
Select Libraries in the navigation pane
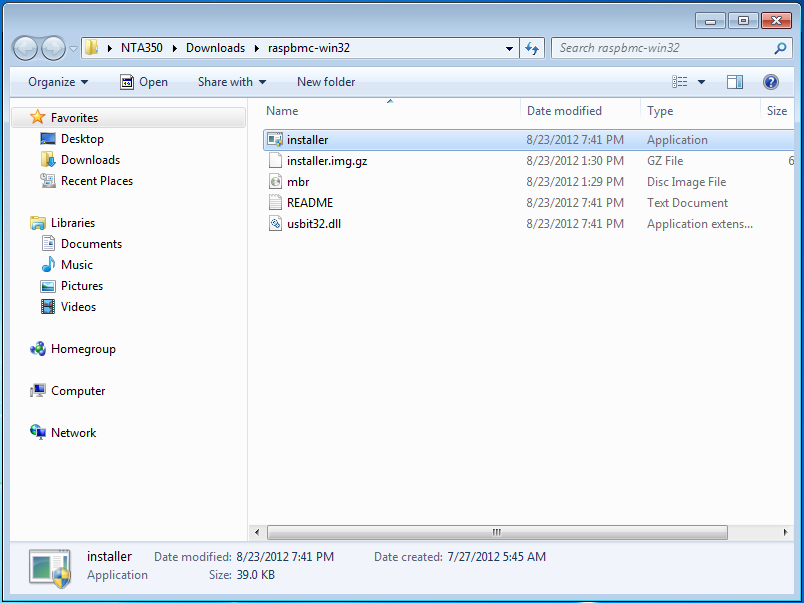pyautogui.click(x=73, y=223)
